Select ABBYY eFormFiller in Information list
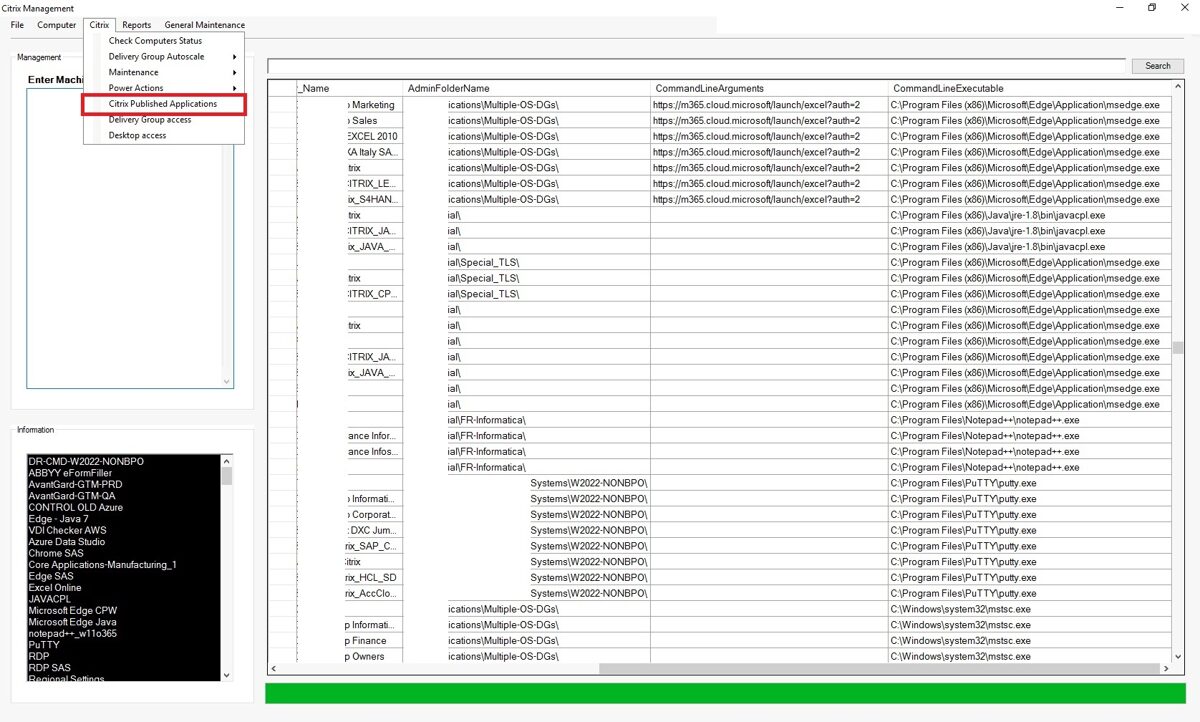The width and height of the screenshot is (1200, 722). 70,473
